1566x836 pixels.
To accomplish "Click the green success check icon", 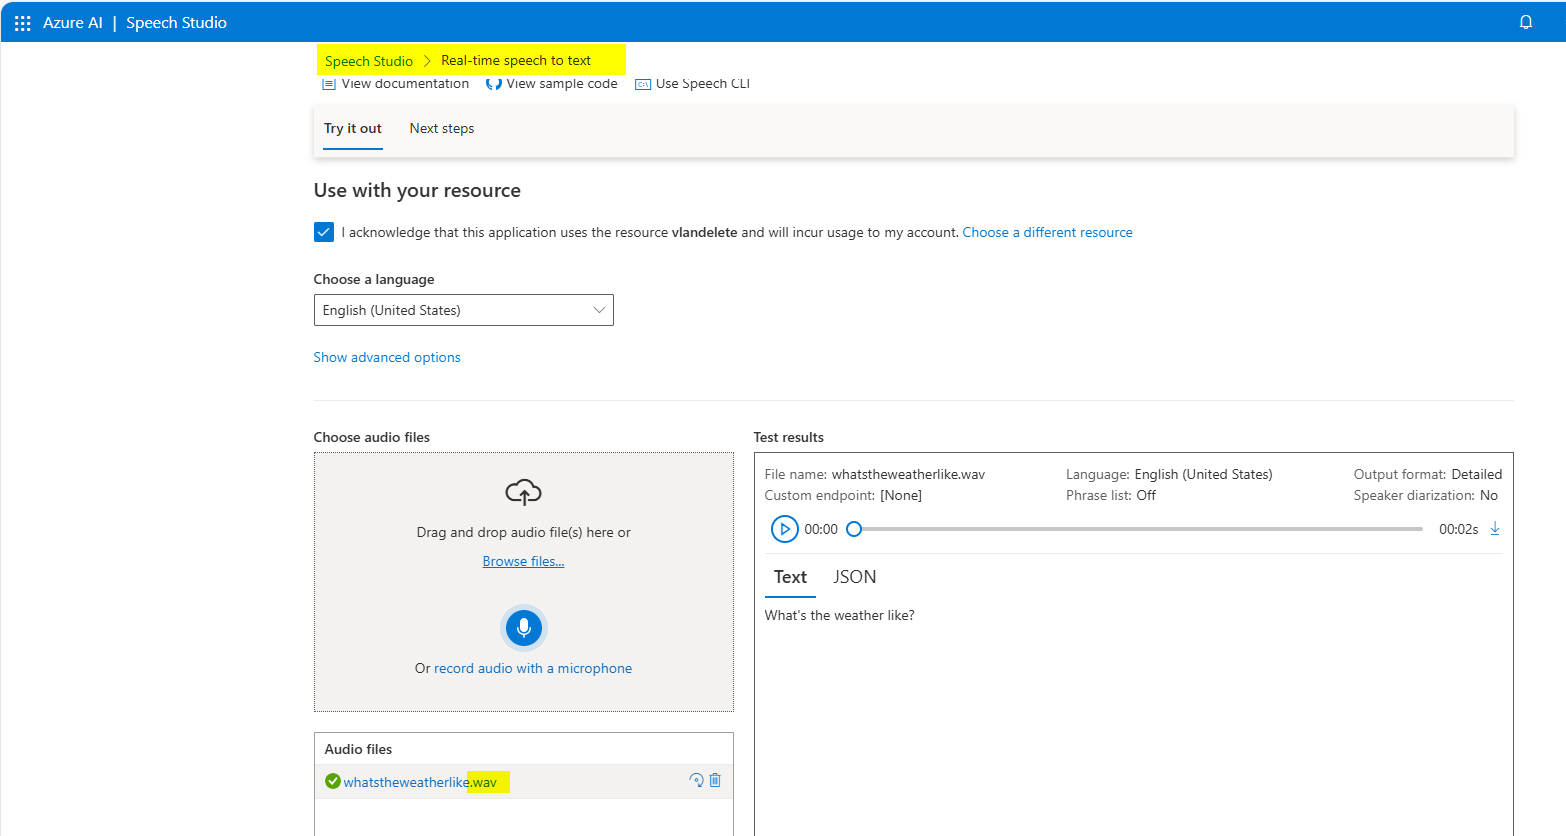I will point(333,781).
